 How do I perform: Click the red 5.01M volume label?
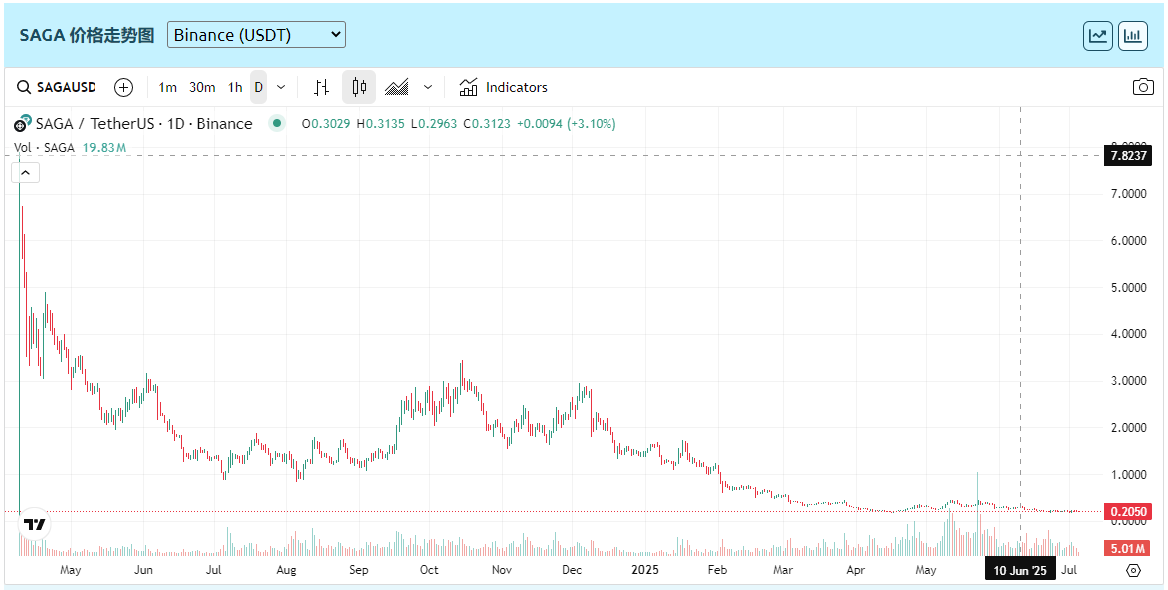(1126, 549)
